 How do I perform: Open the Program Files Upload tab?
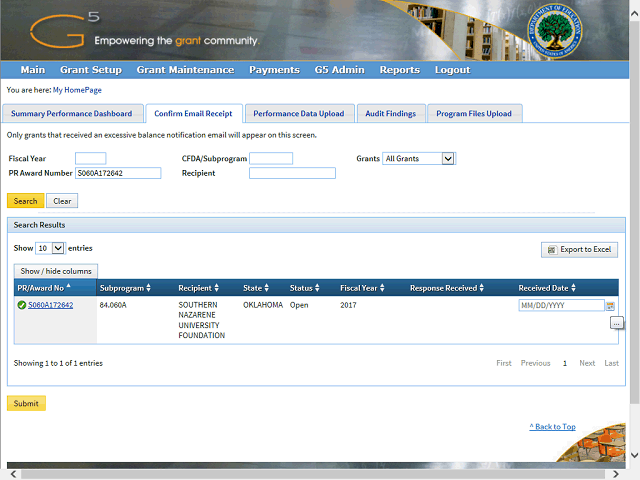click(474, 113)
